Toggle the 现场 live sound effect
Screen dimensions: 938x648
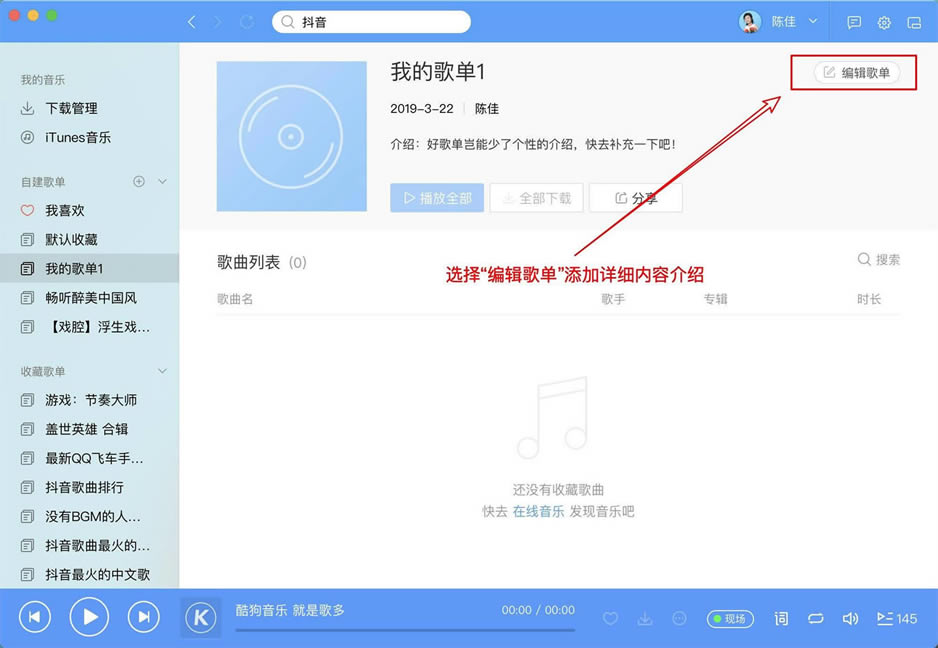point(730,618)
